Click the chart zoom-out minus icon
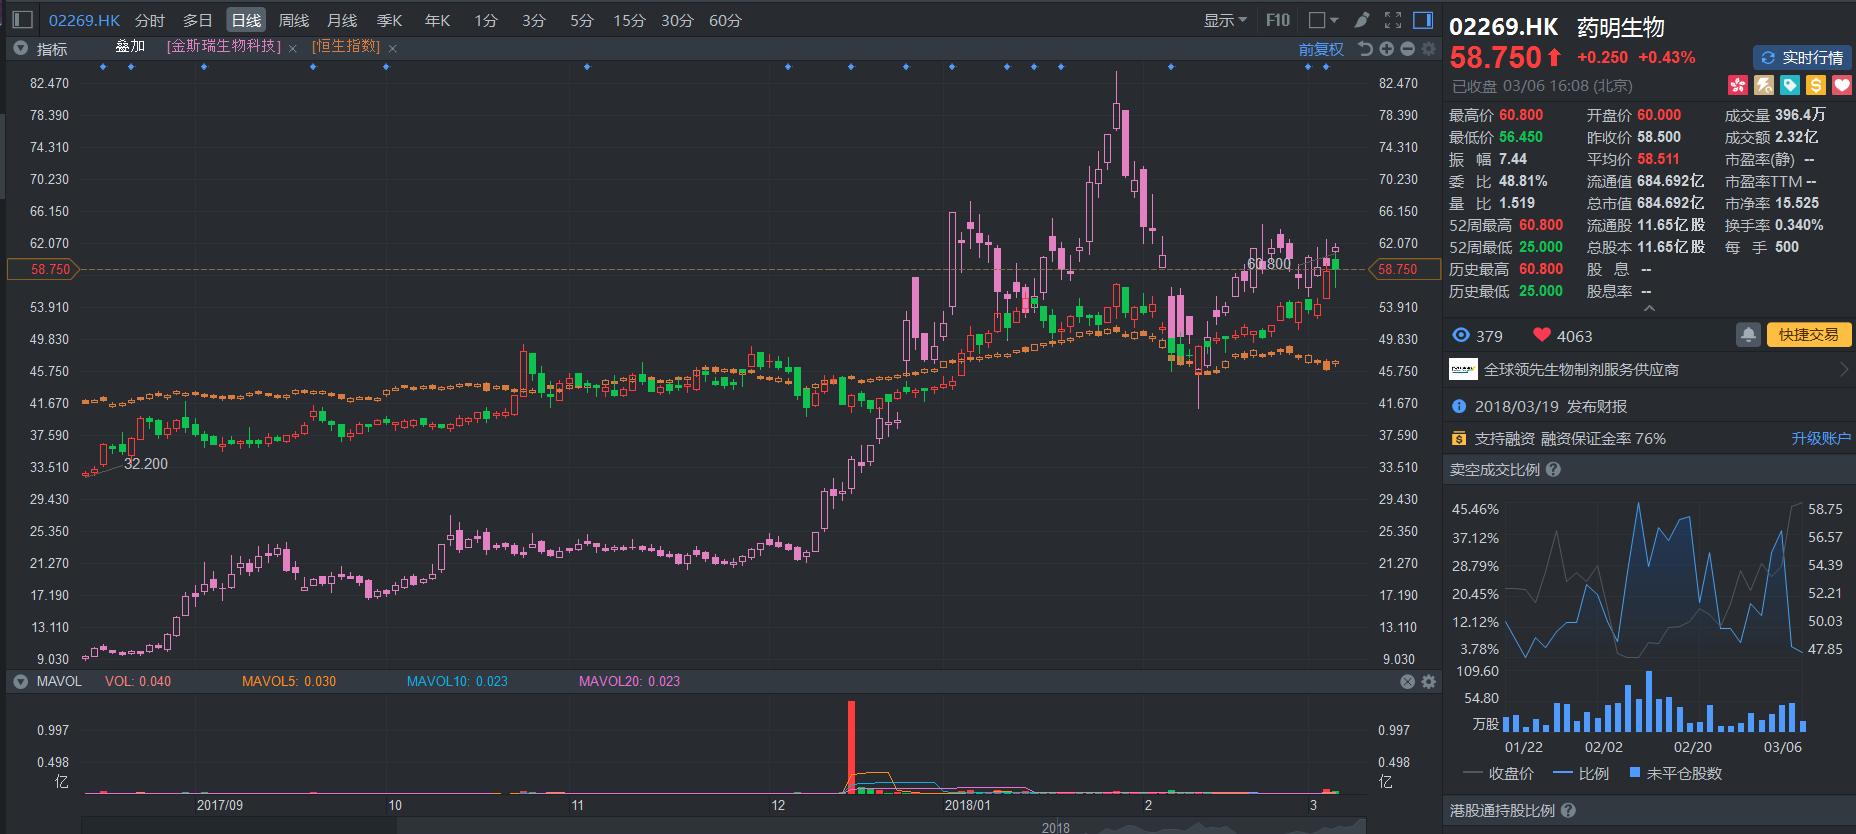 pos(1407,49)
